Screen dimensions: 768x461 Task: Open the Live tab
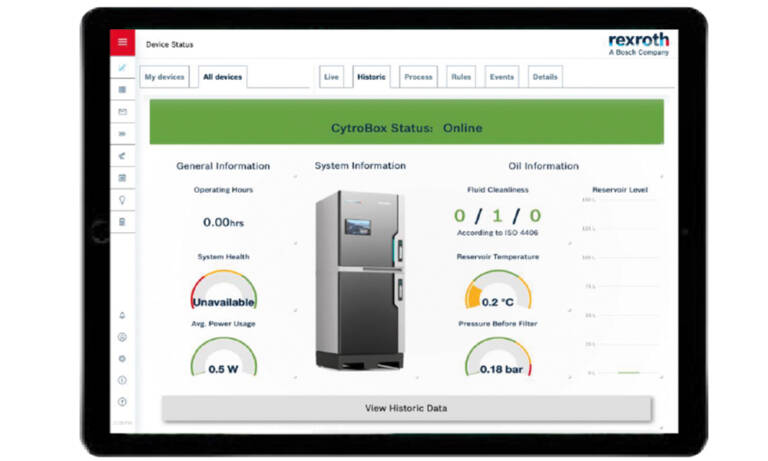[332, 77]
